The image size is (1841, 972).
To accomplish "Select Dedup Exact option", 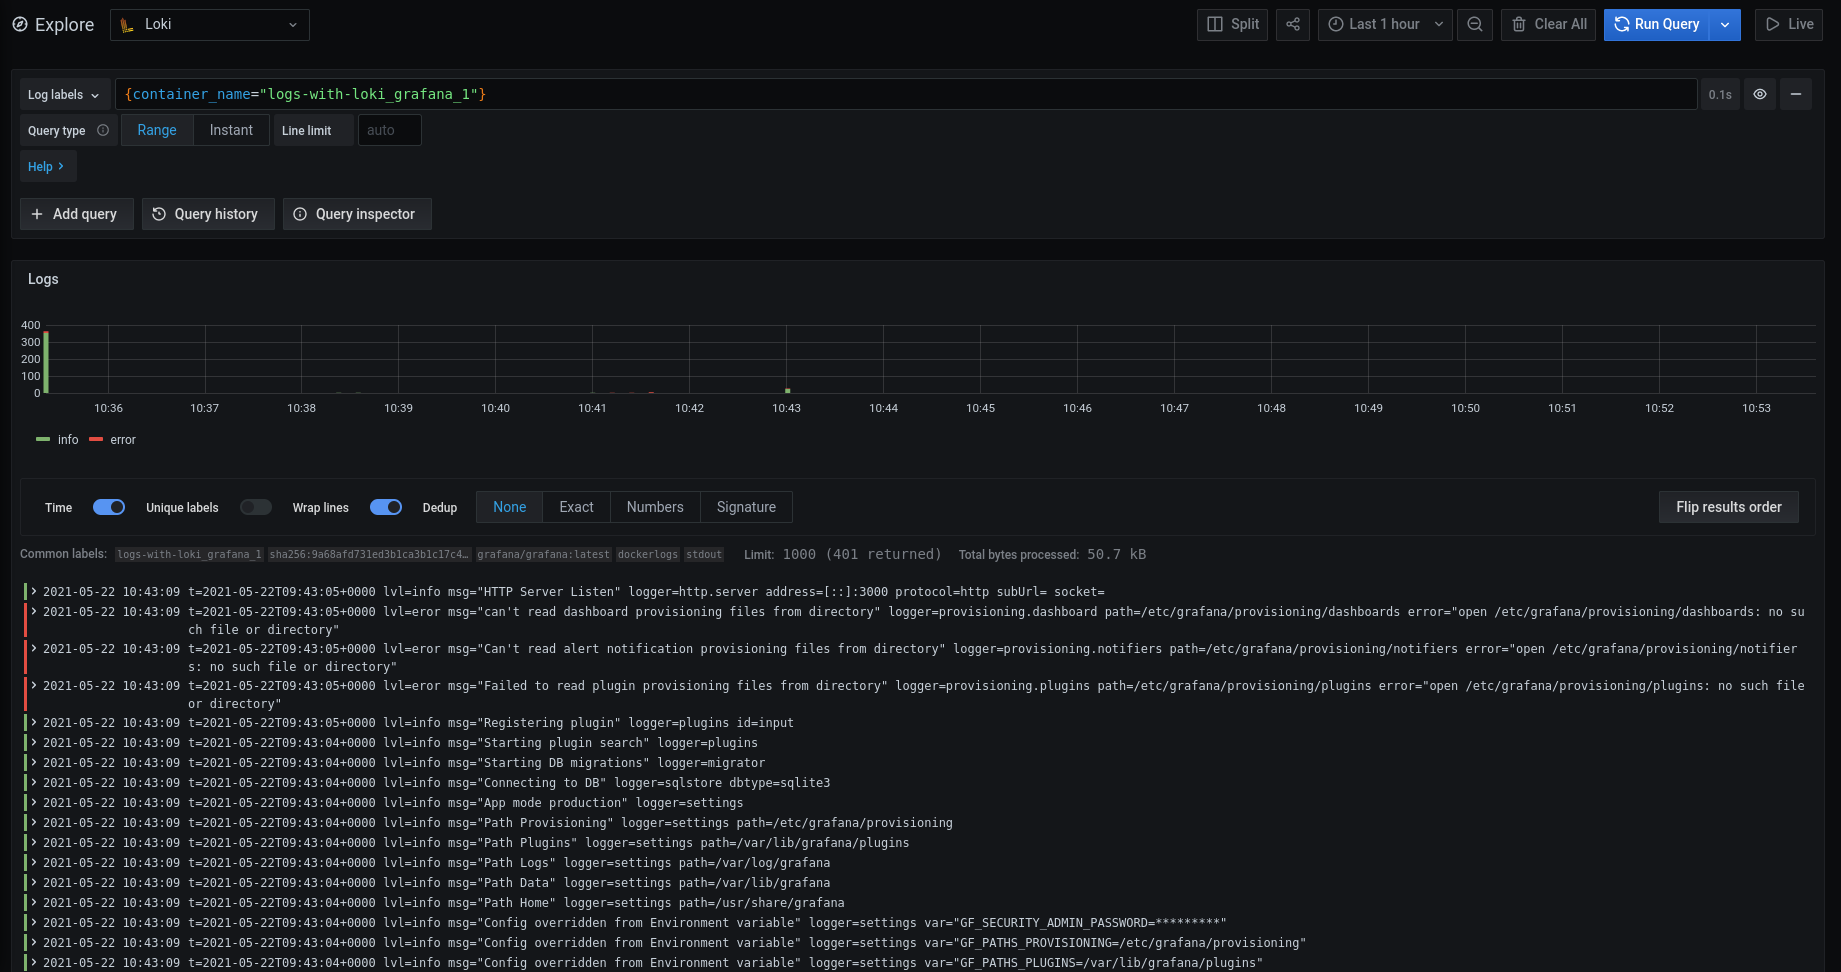I will click(x=576, y=507).
